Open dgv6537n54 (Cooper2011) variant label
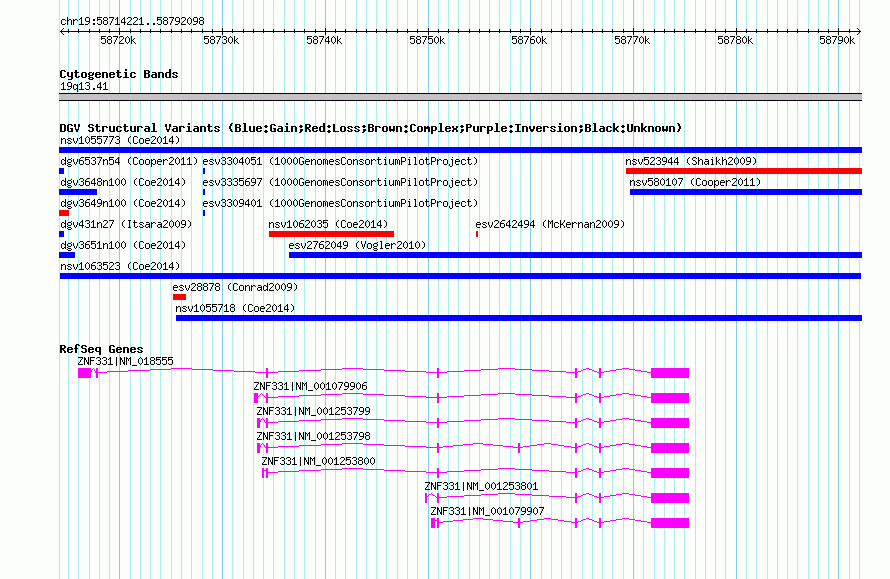The height and width of the screenshot is (579, 890). coord(129,161)
